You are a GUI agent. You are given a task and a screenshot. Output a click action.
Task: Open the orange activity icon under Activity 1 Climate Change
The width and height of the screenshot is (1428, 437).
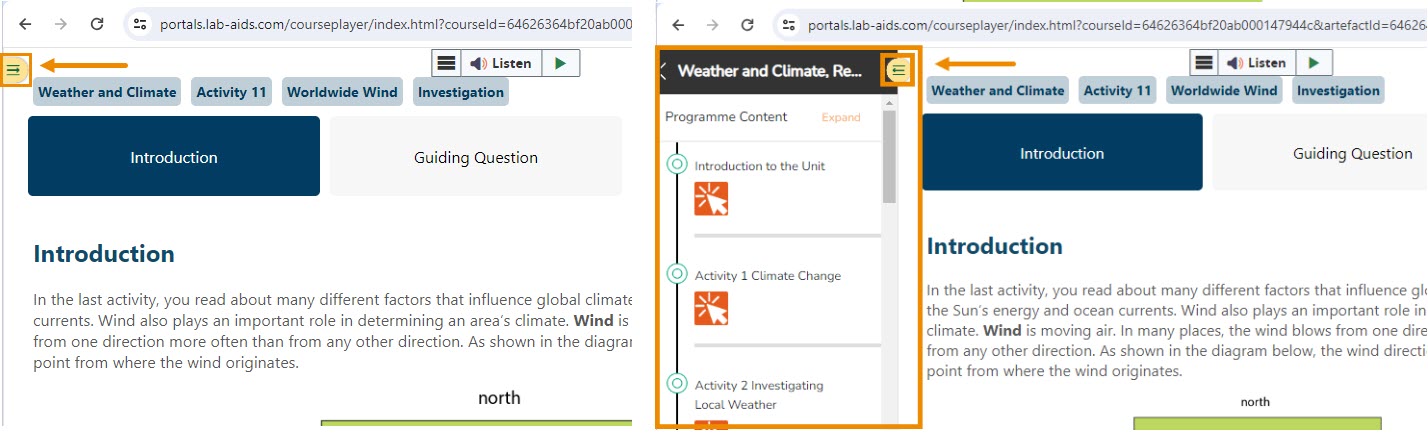(x=711, y=308)
